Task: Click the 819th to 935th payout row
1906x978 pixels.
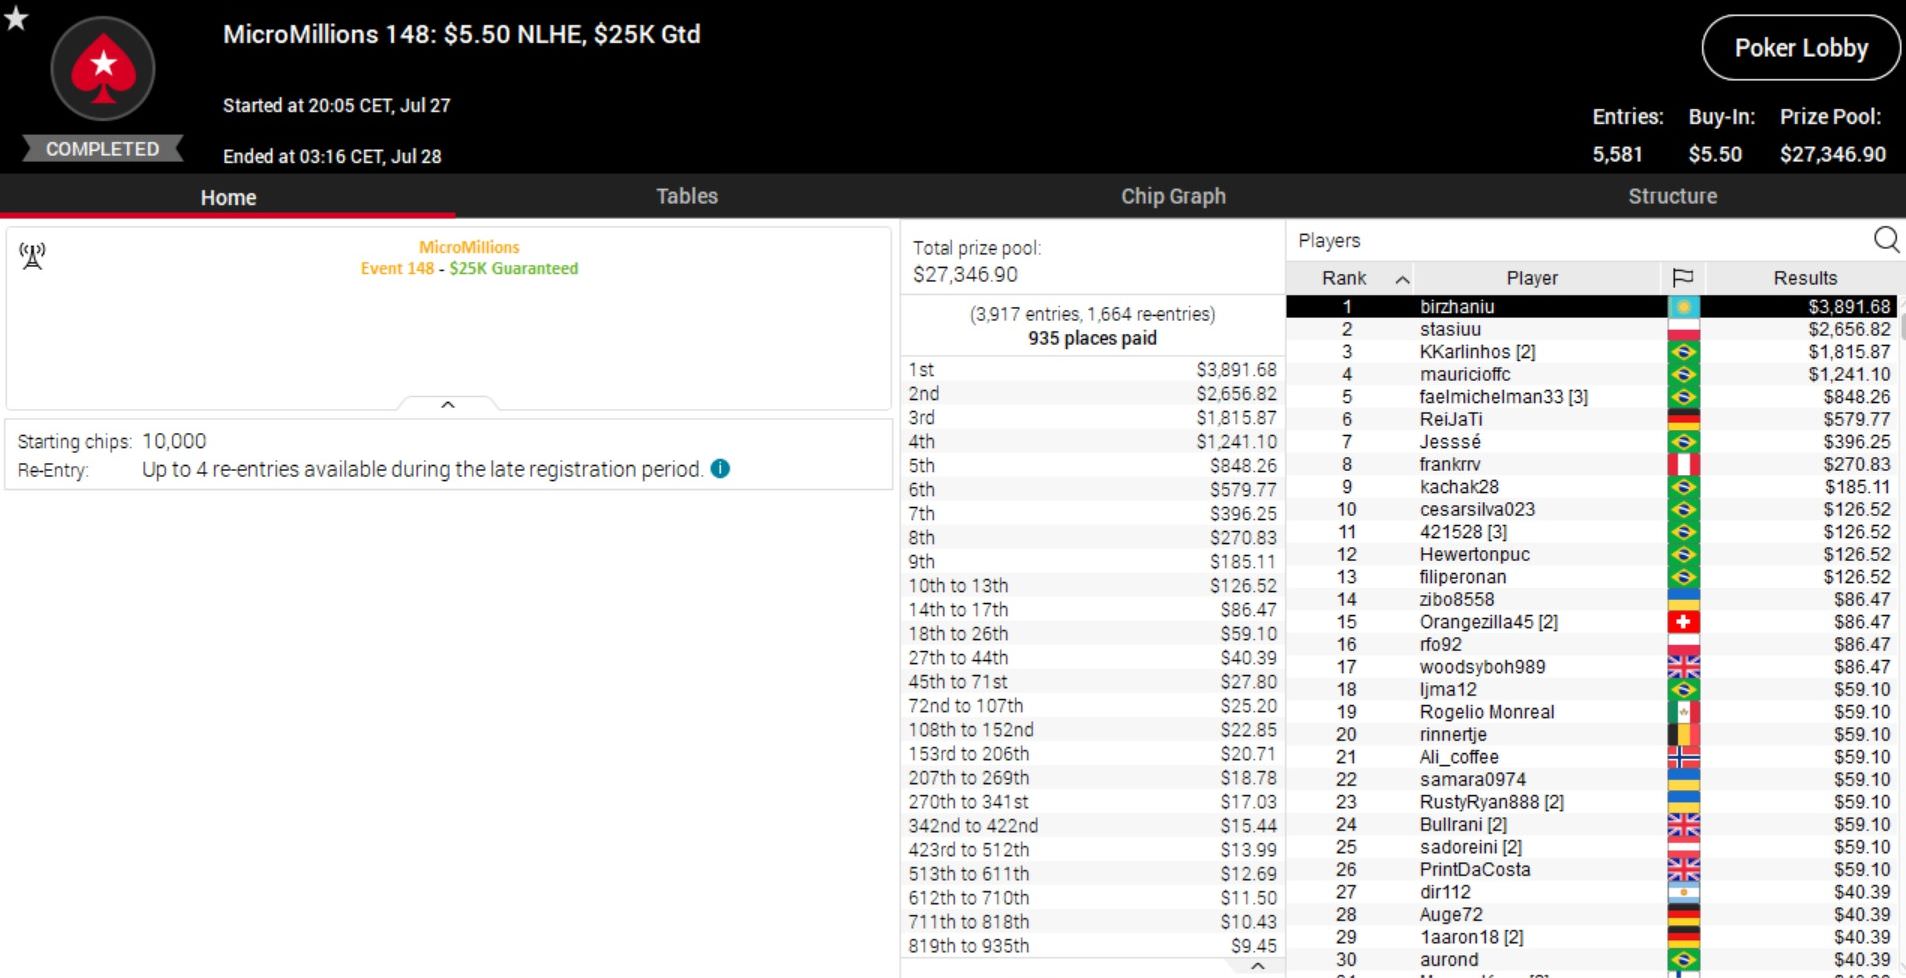Action: pyautogui.click(x=1092, y=946)
